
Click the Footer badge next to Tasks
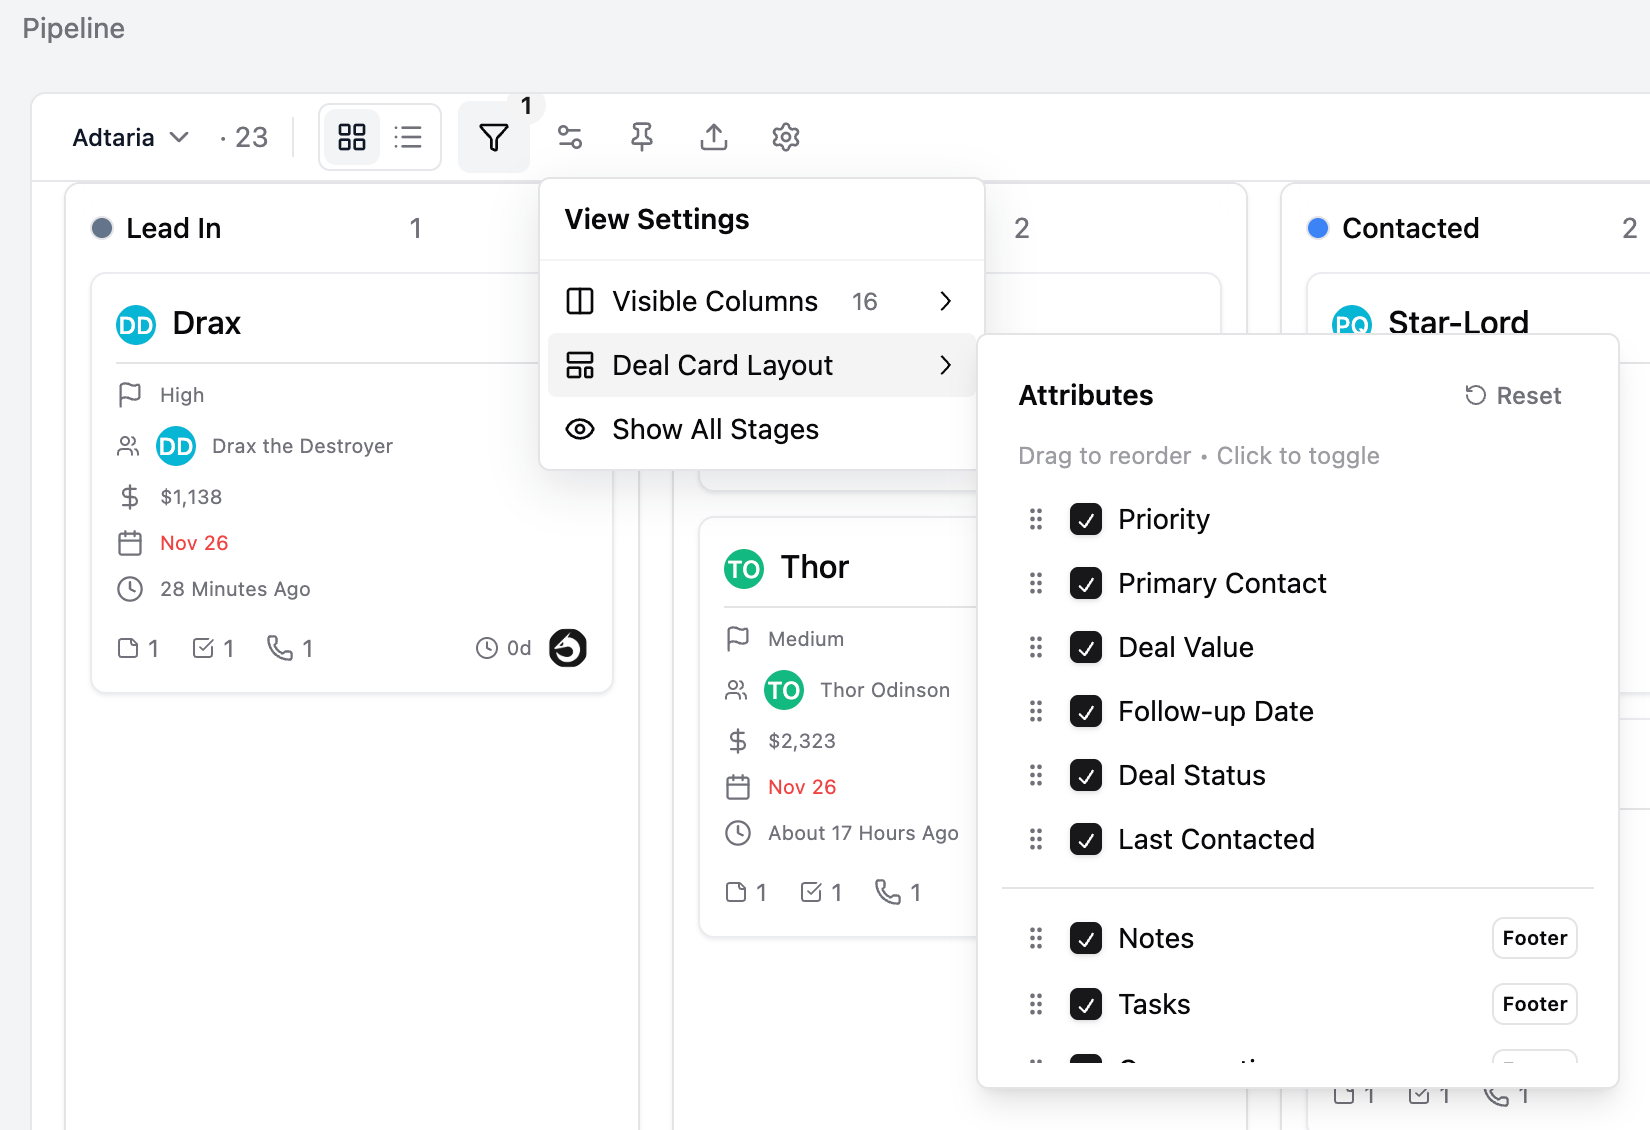pos(1535,1004)
